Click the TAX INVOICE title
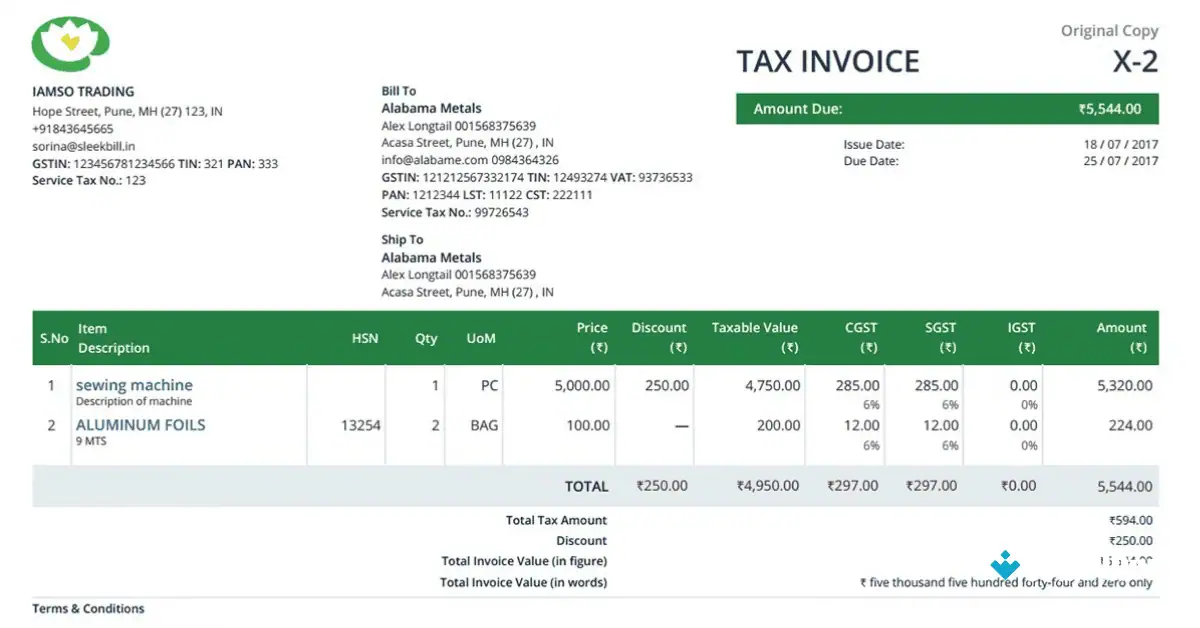The width and height of the screenshot is (1200, 628). click(x=828, y=61)
